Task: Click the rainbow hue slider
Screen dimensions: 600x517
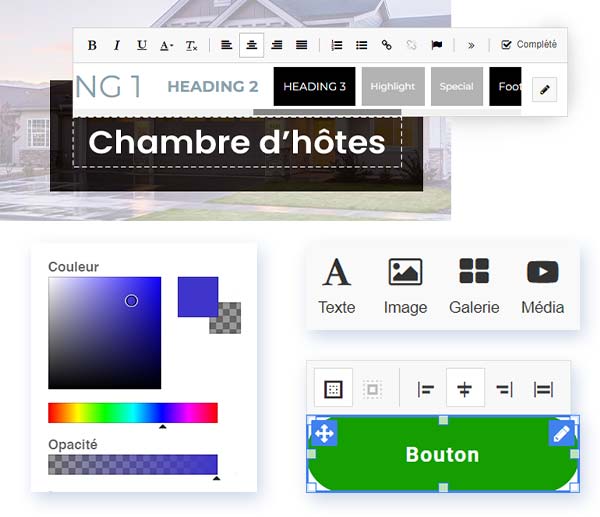Action: click(x=132, y=412)
